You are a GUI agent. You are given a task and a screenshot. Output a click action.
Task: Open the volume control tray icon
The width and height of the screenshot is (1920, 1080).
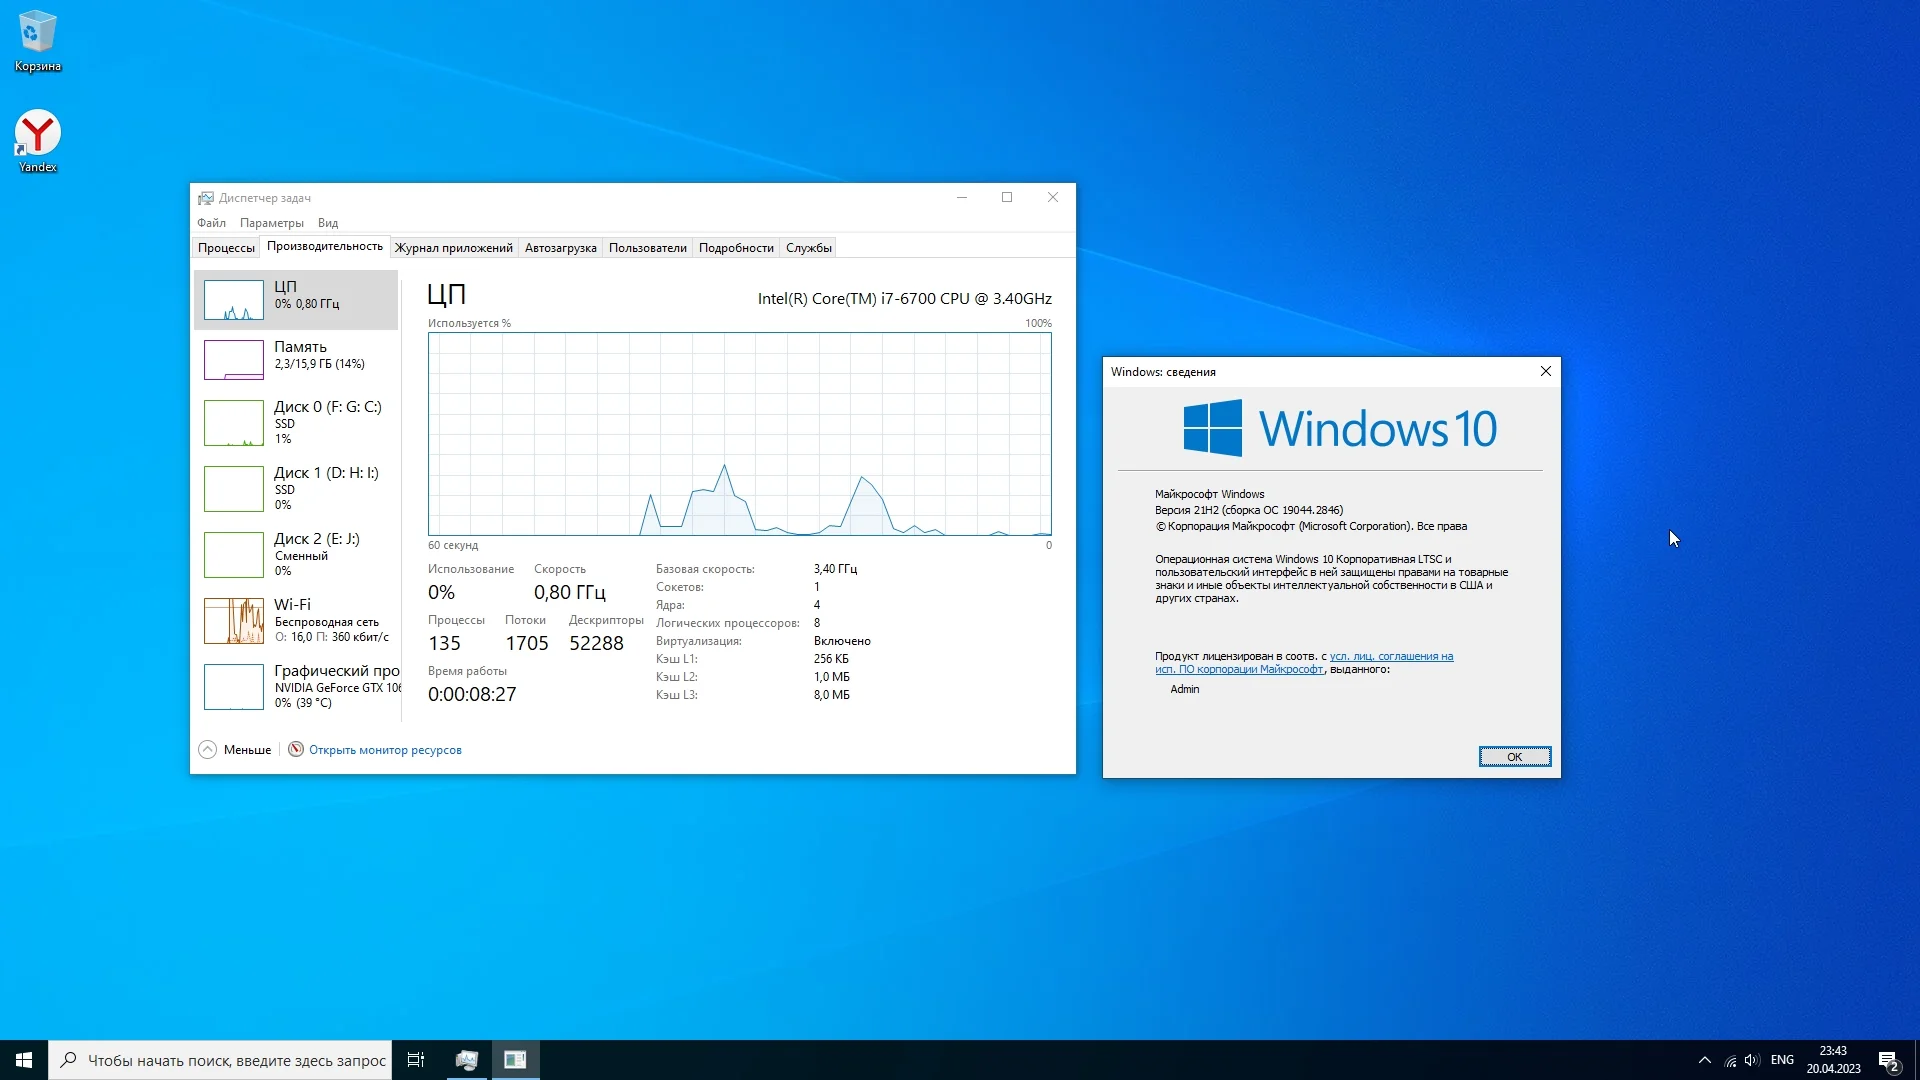click(x=1751, y=1060)
